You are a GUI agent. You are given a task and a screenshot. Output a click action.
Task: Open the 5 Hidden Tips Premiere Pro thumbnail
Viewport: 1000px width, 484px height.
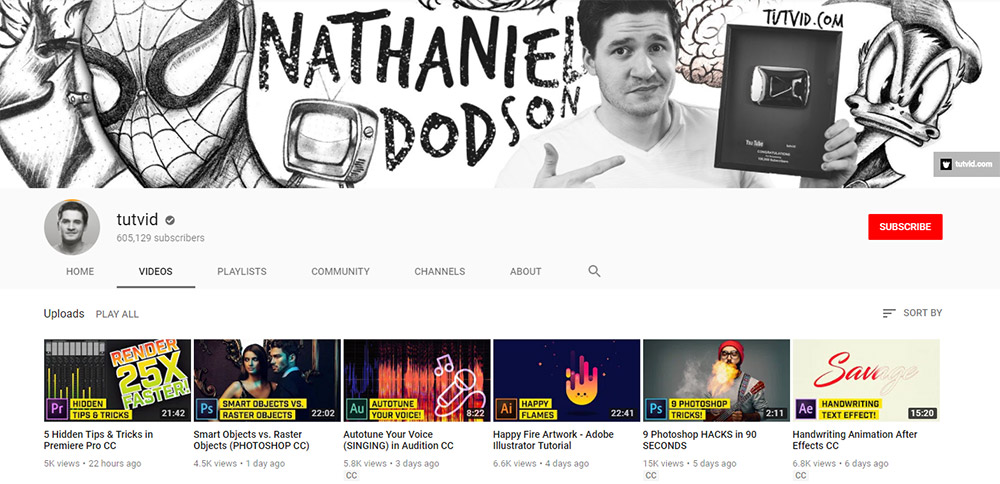tap(117, 380)
